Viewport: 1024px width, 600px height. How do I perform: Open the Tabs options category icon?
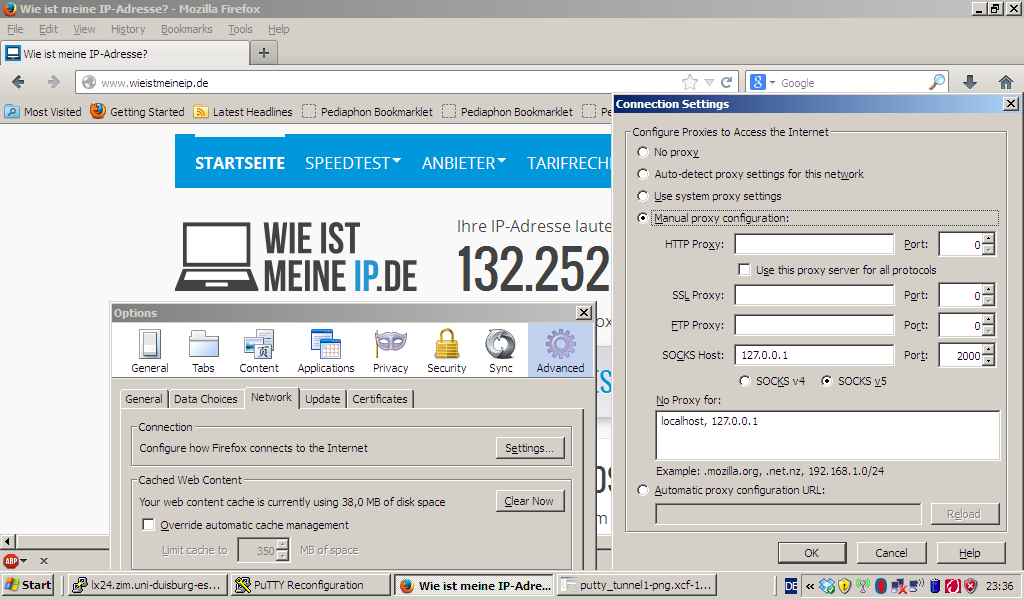pyautogui.click(x=203, y=351)
